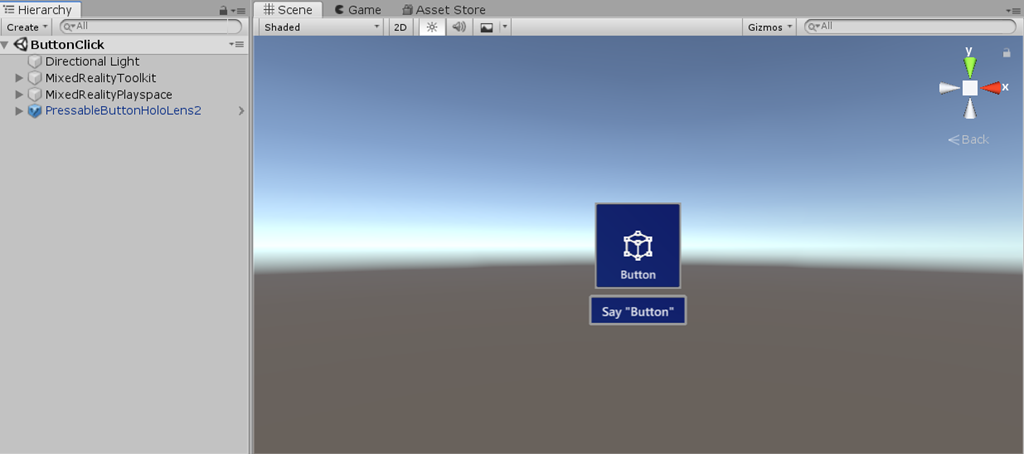1024x454 pixels.
Task: Click the scene gizmo lock icon
Action: click(x=1006, y=53)
